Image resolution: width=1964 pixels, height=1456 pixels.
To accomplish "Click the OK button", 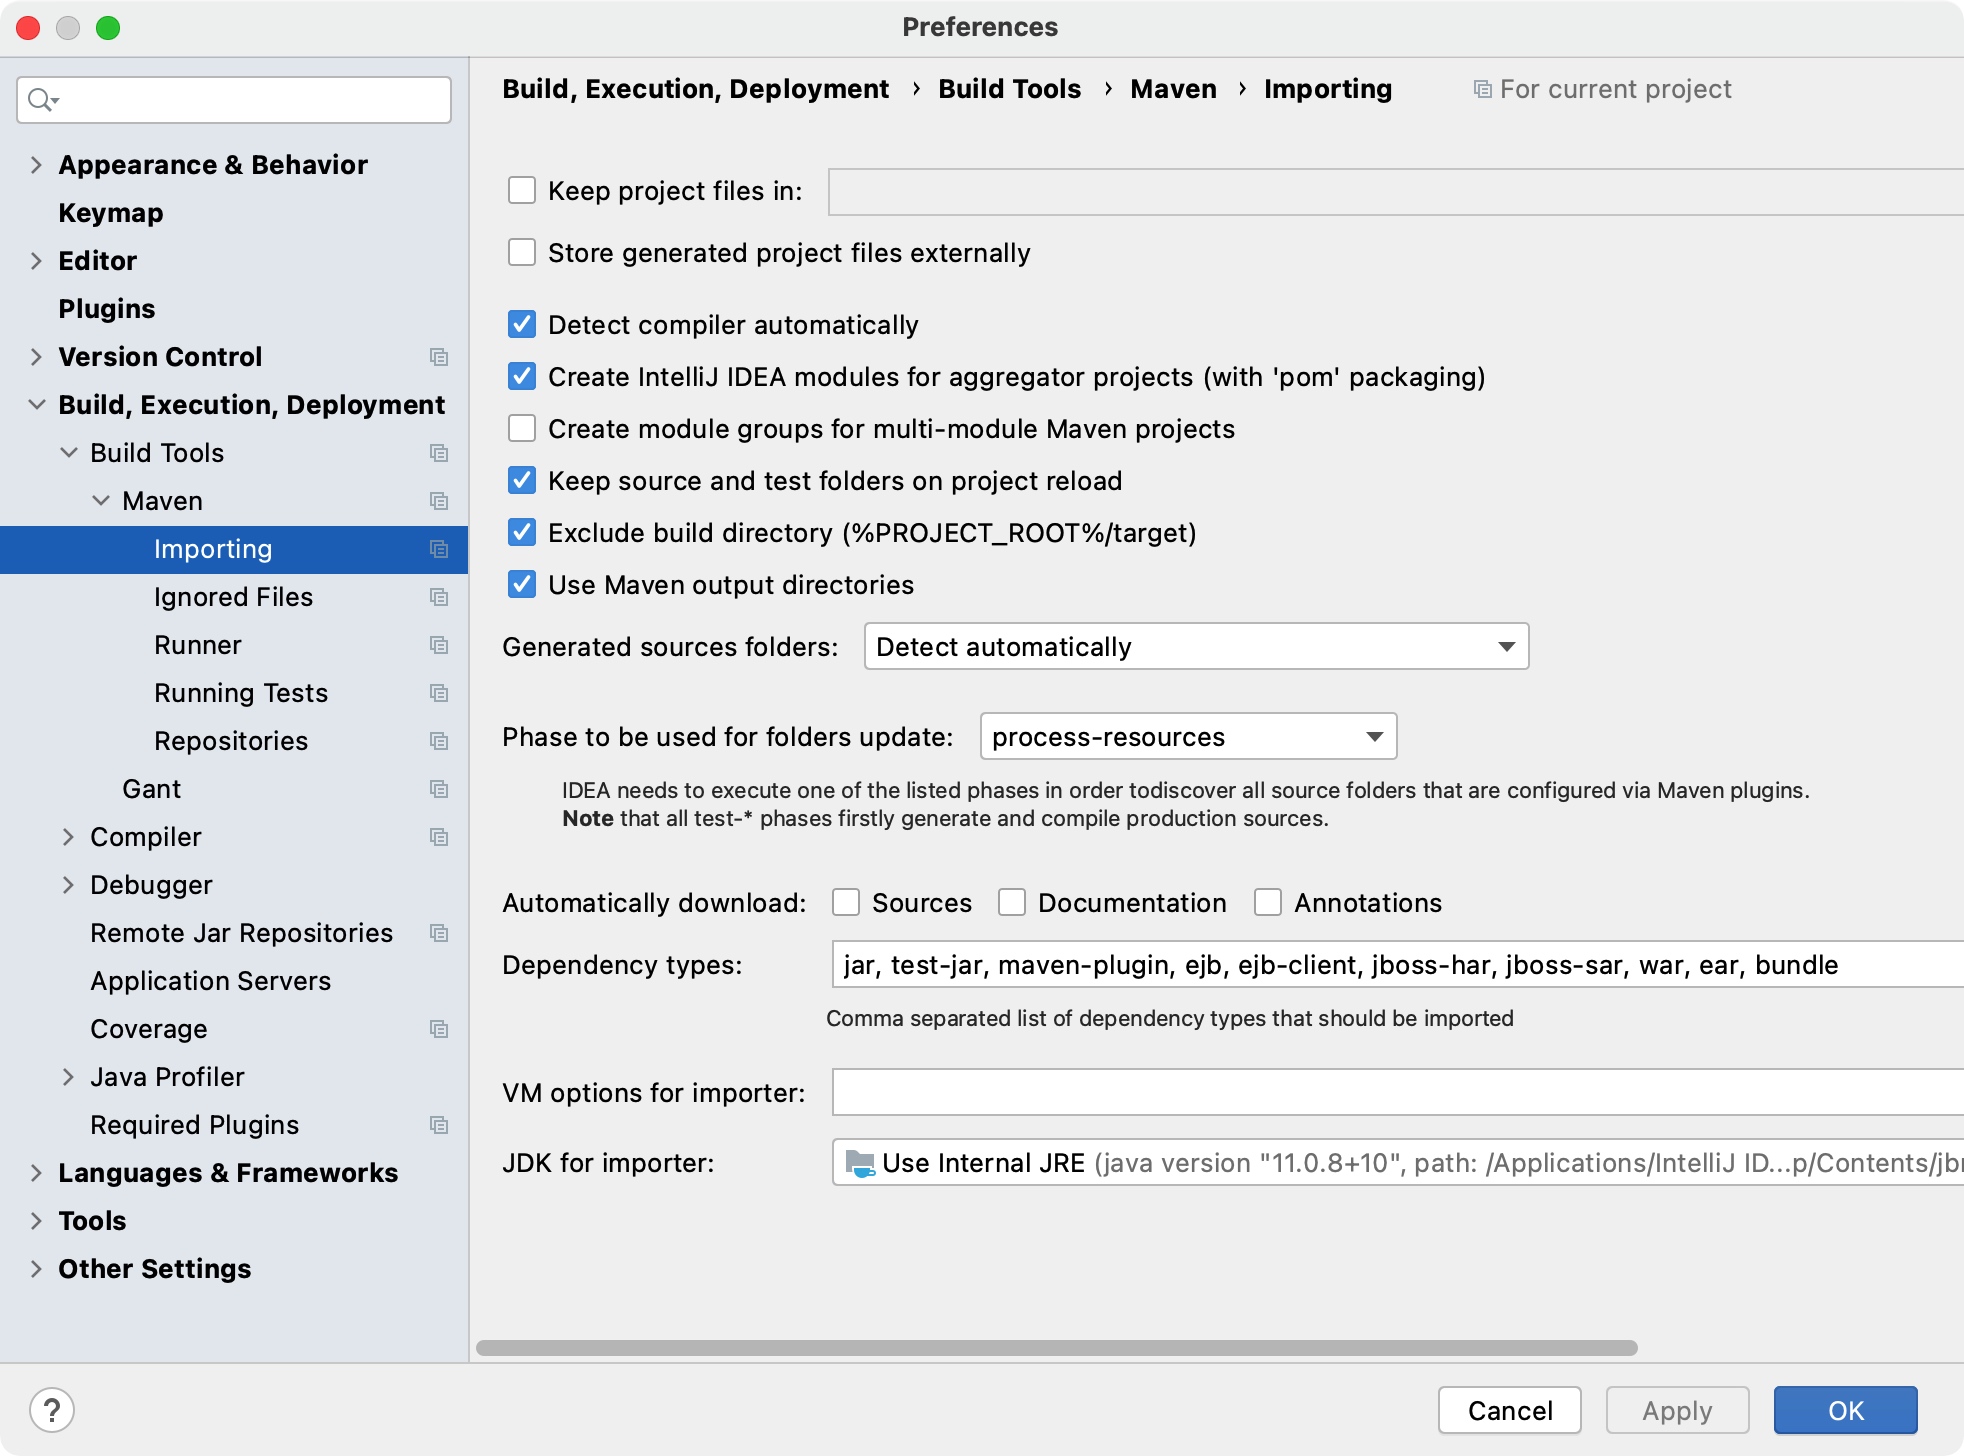I will point(1845,1410).
